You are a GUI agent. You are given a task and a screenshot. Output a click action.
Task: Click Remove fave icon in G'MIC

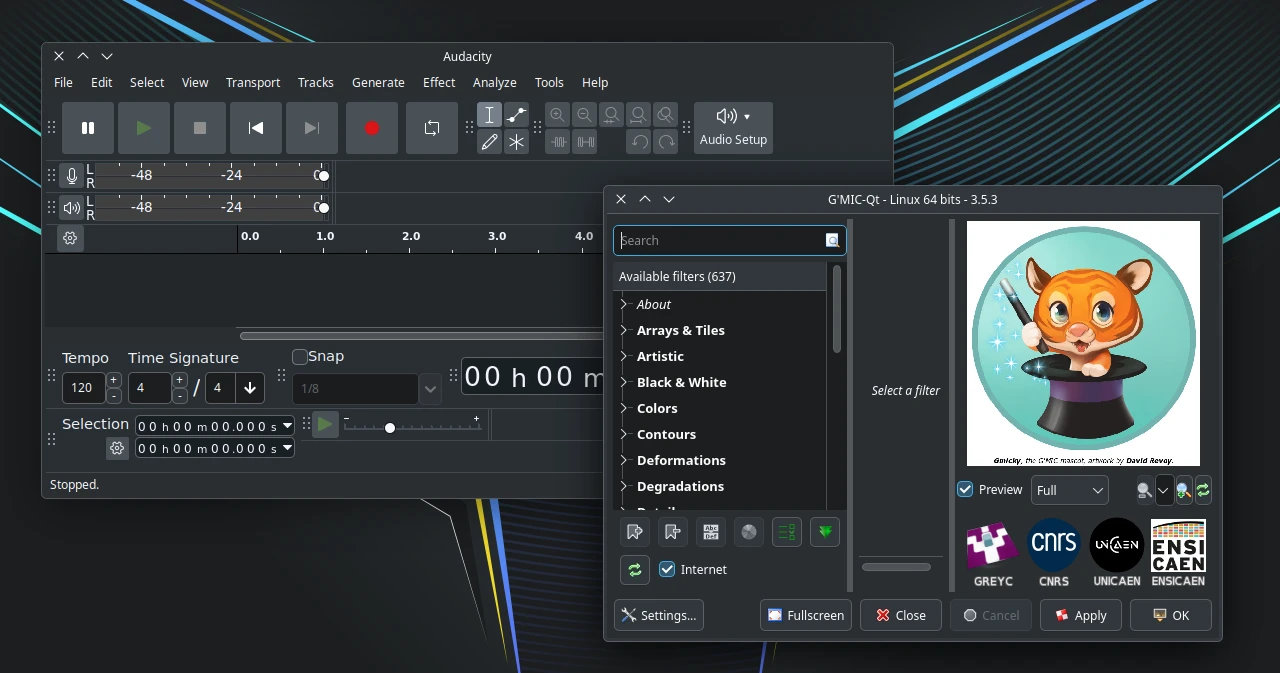coord(672,532)
